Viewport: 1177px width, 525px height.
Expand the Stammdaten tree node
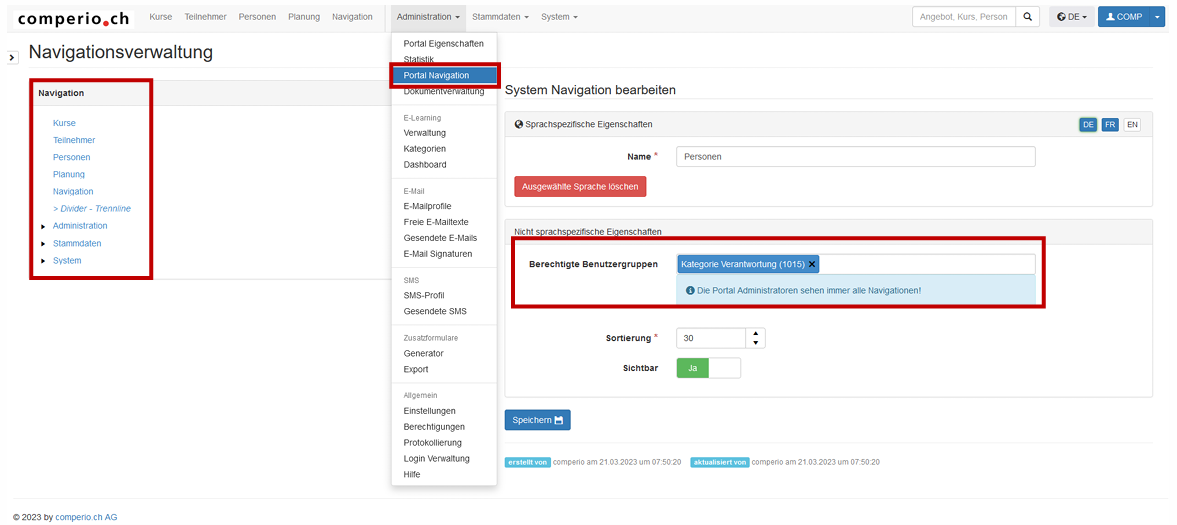click(x=44, y=243)
